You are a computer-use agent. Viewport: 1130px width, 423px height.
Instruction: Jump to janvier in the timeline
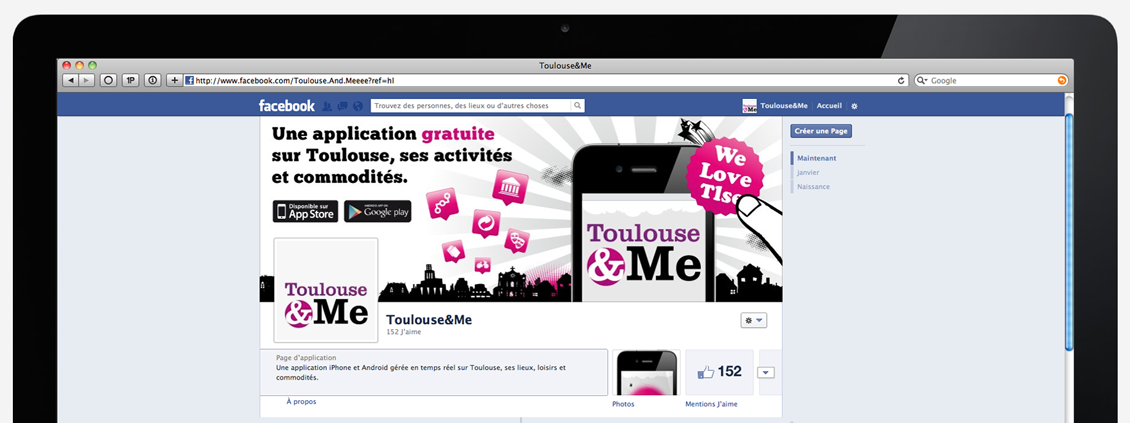[x=808, y=172]
